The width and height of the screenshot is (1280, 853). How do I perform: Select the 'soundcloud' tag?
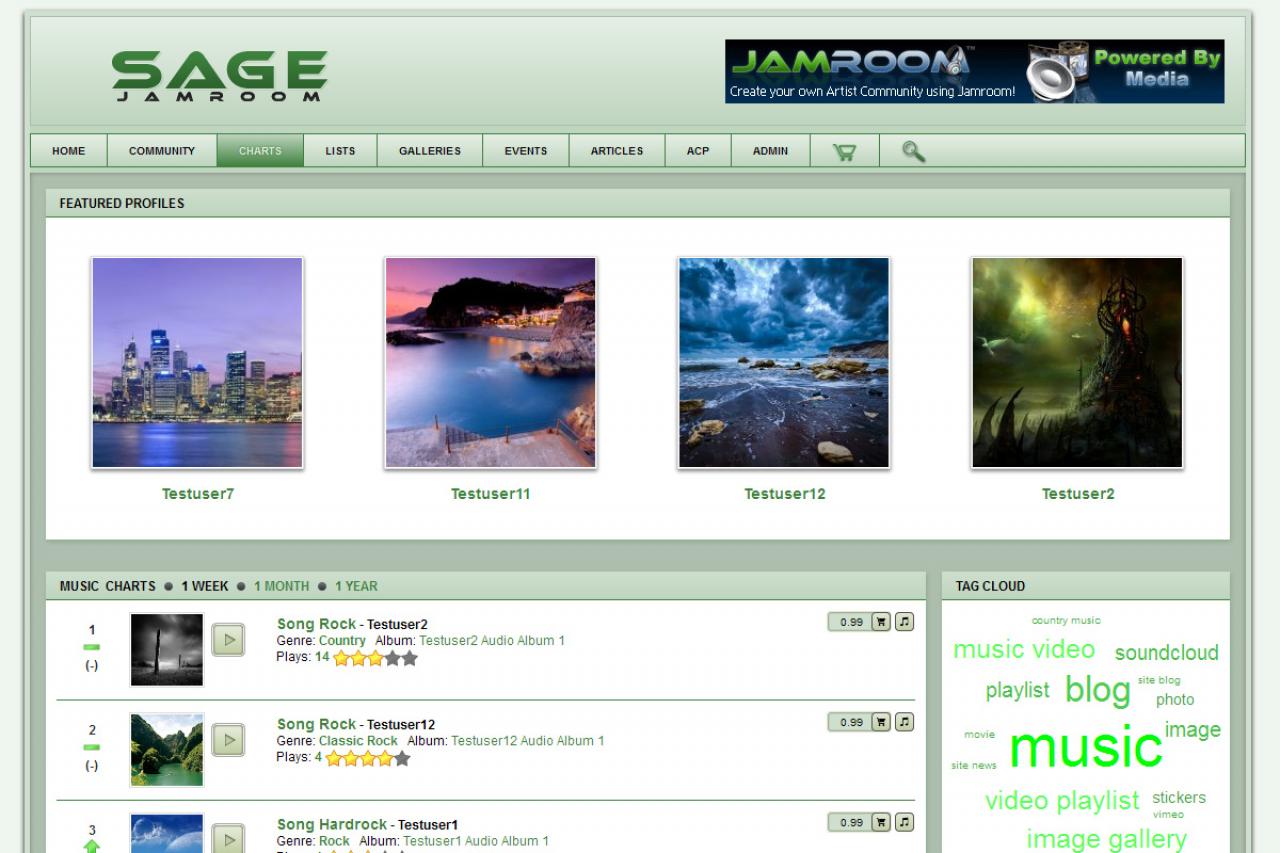click(x=1167, y=653)
